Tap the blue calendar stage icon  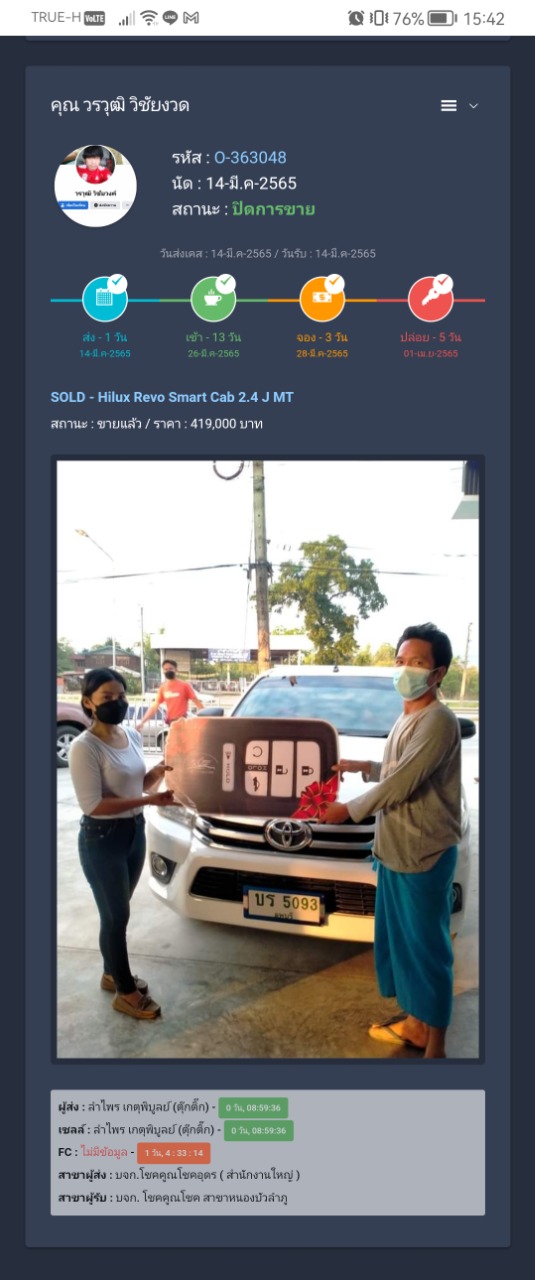(104, 299)
